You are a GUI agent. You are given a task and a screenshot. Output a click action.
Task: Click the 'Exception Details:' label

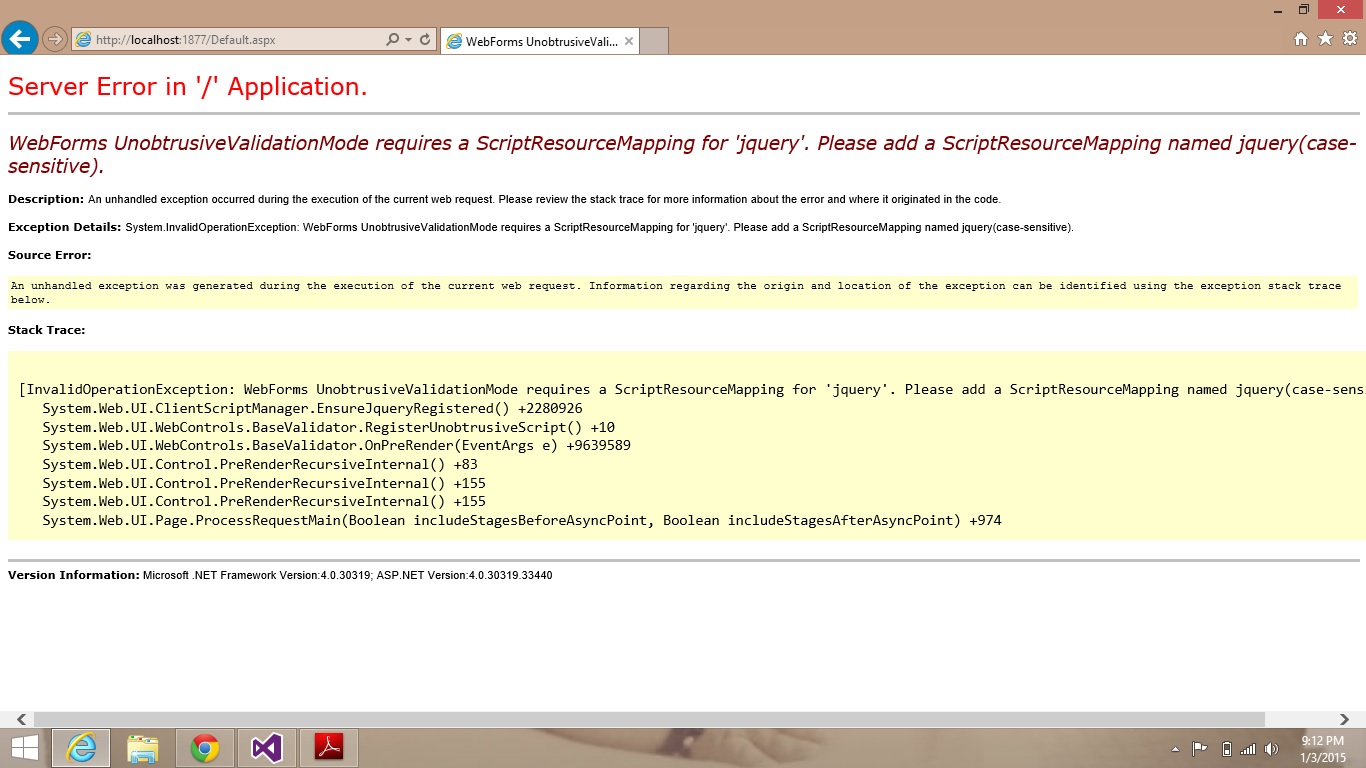coord(65,227)
